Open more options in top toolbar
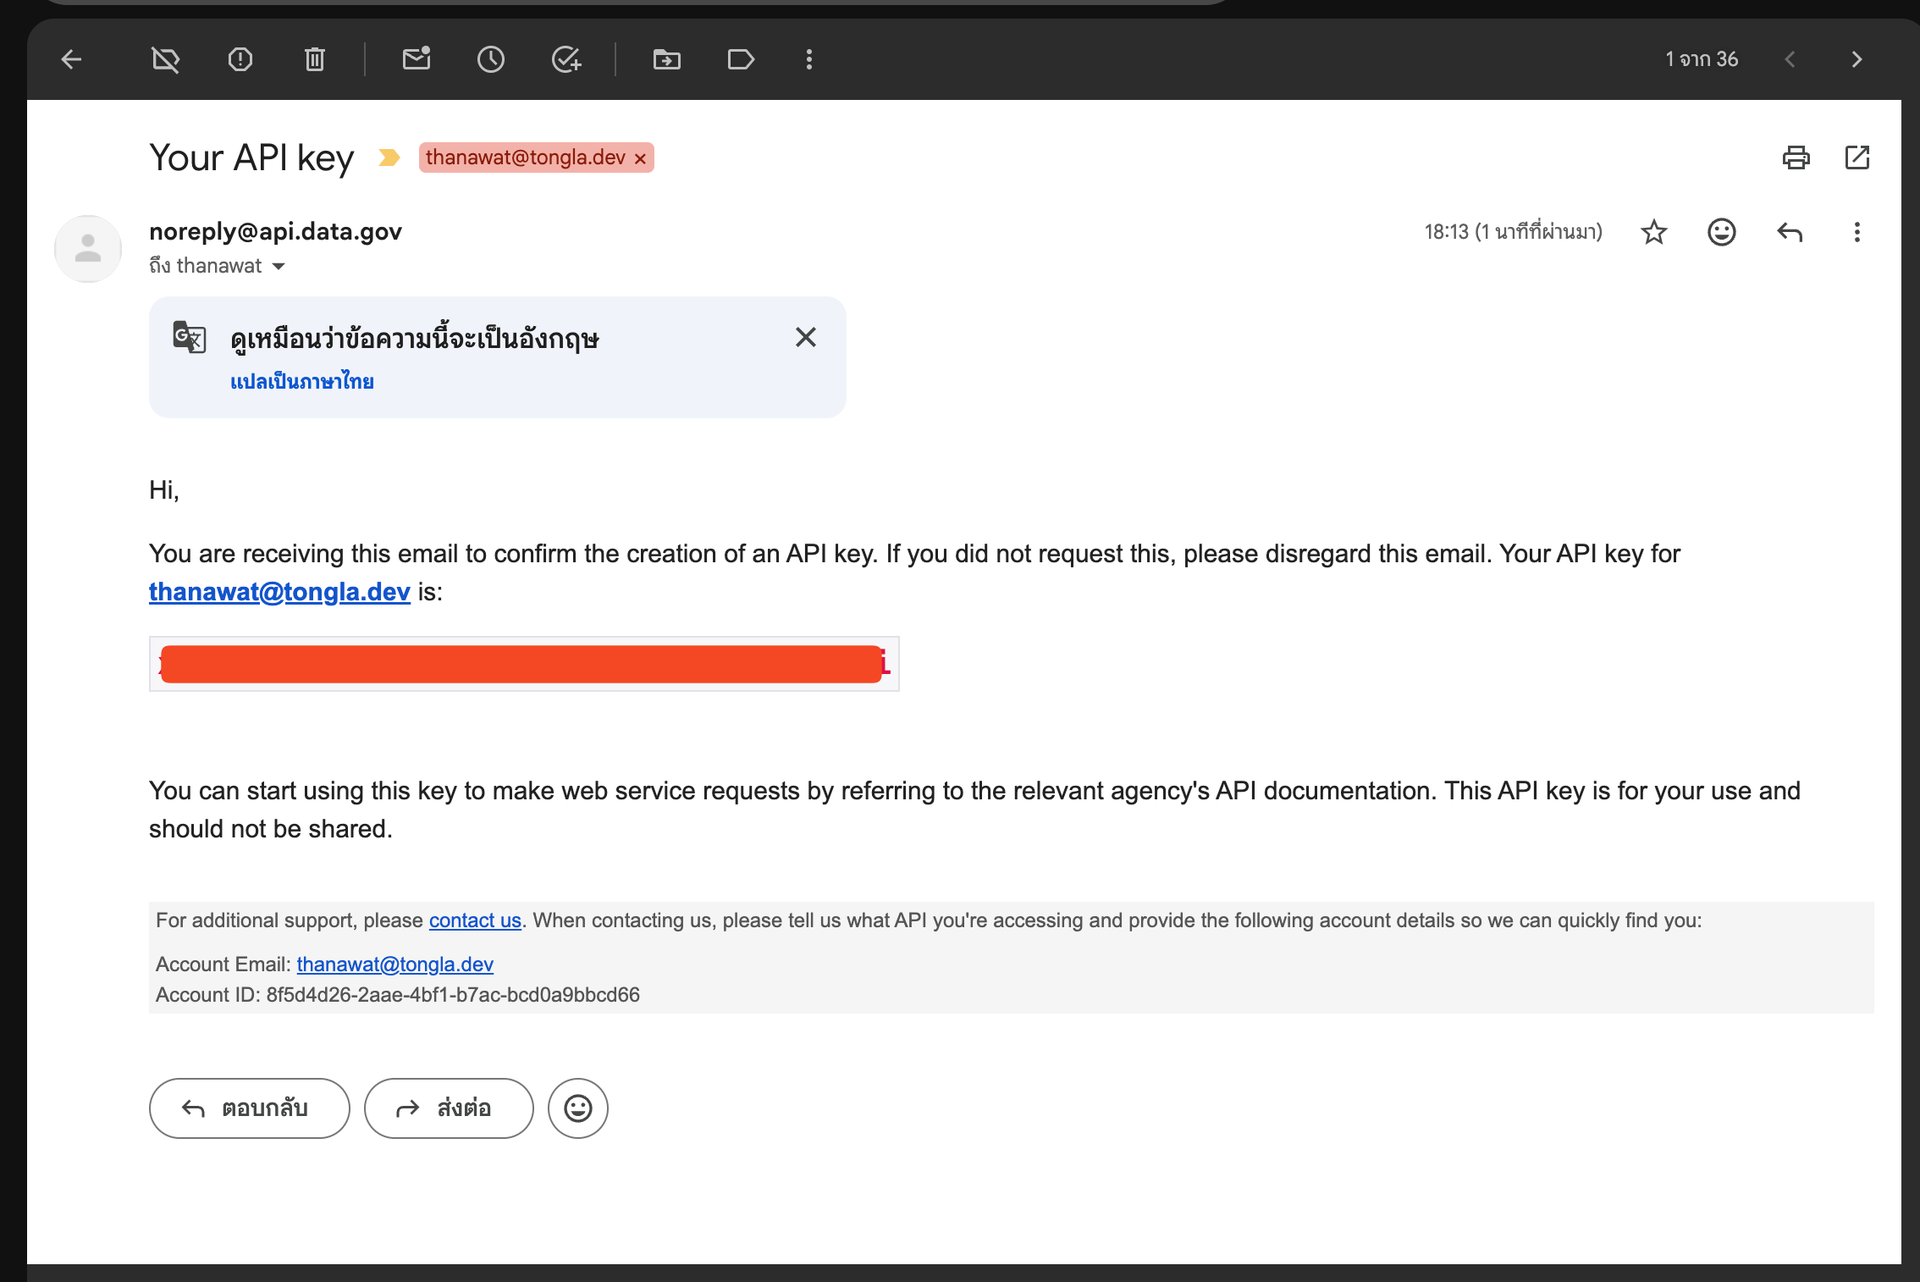 click(x=809, y=60)
